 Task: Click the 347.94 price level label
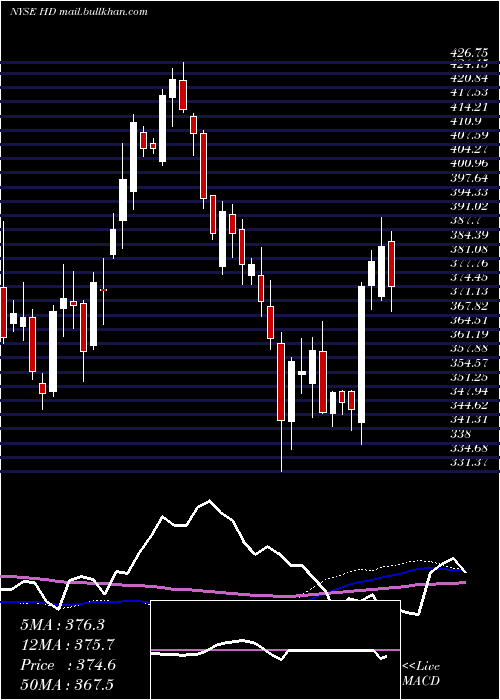click(469, 391)
